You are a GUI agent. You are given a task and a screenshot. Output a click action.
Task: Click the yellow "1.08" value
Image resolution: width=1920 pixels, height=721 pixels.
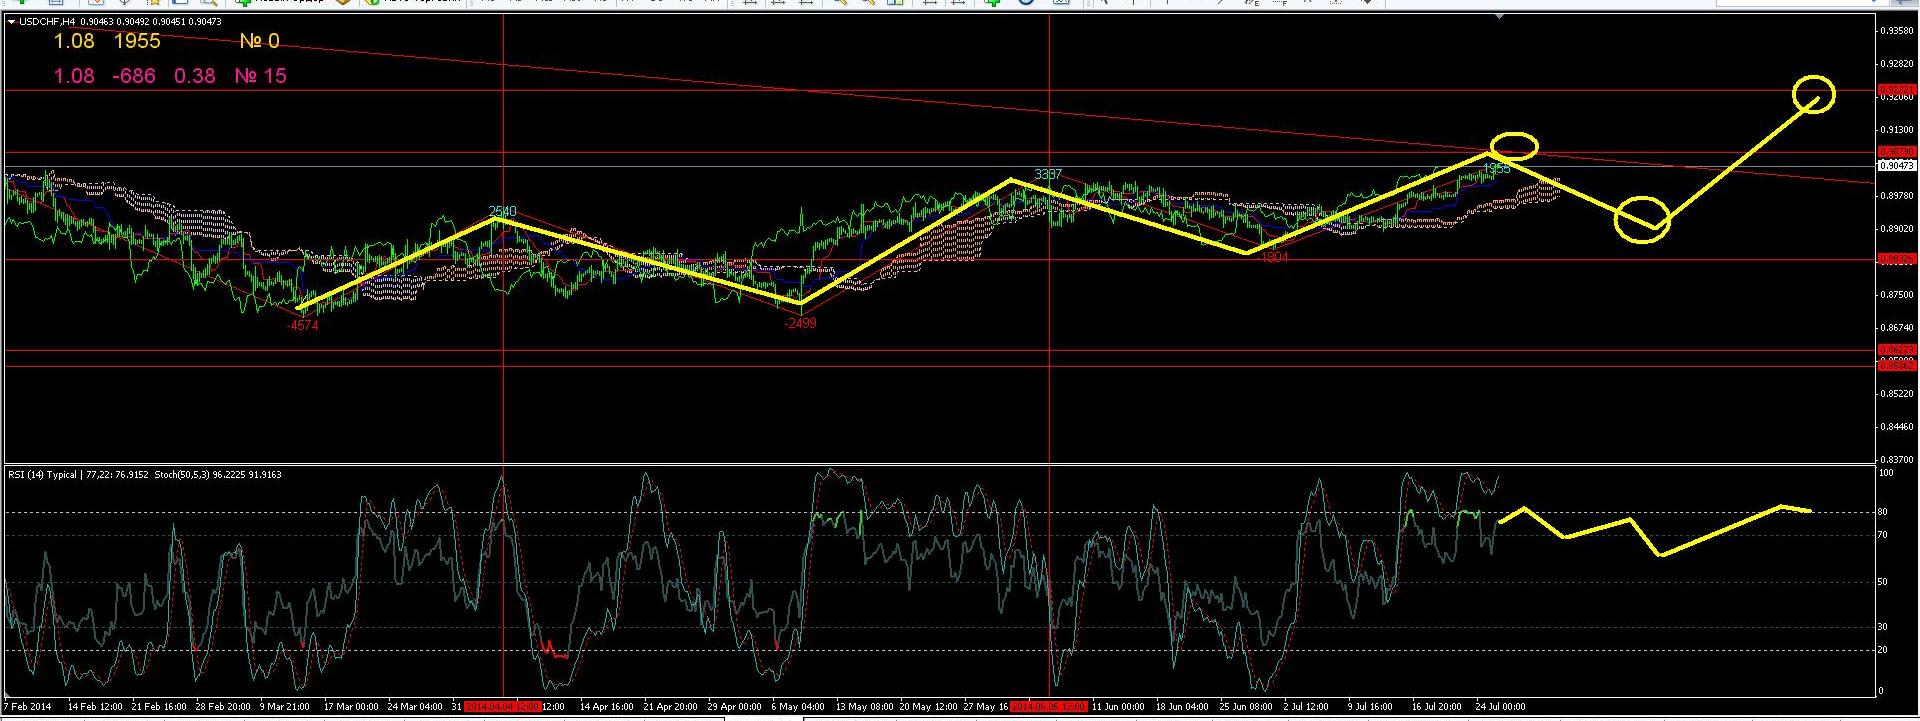click(x=74, y=41)
